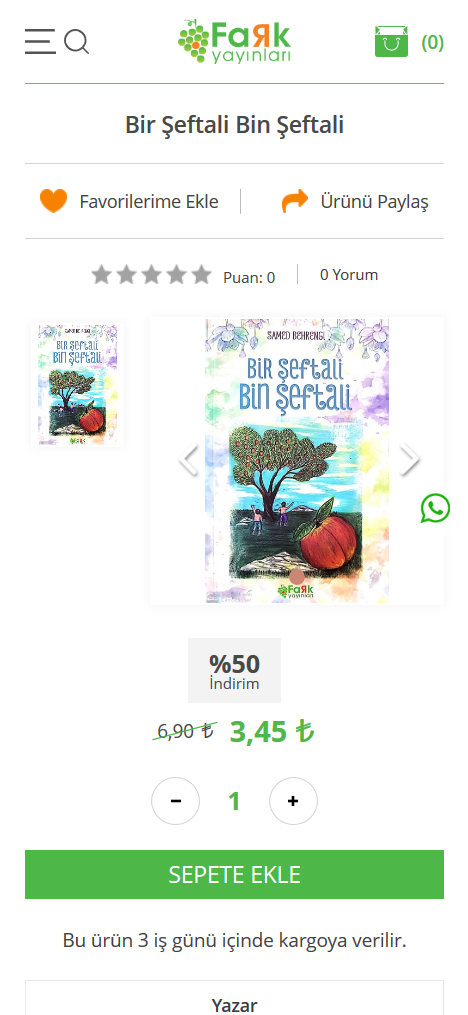The image size is (468, 1015).
Task: Open the 0 Yorum reviews link
Action: click(349, 274)
